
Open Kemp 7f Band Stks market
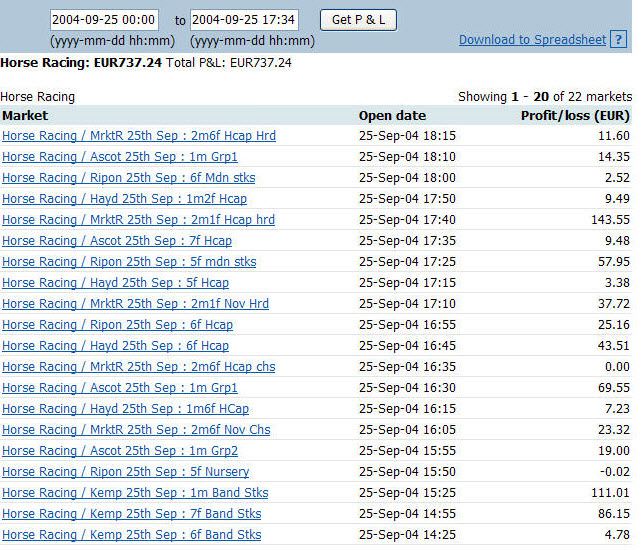(x=132, y=513)
